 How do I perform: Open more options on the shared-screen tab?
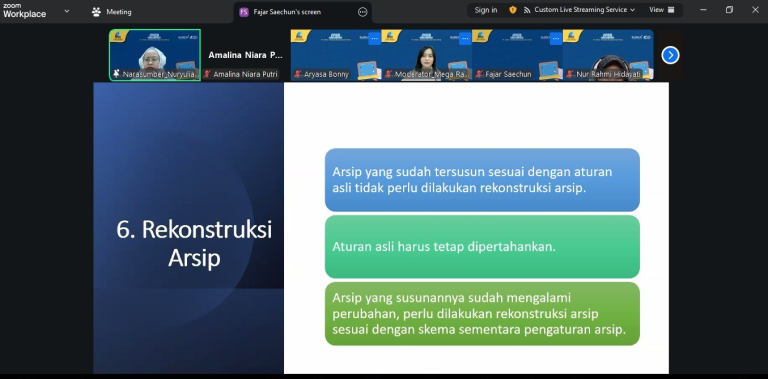[362, 12]
